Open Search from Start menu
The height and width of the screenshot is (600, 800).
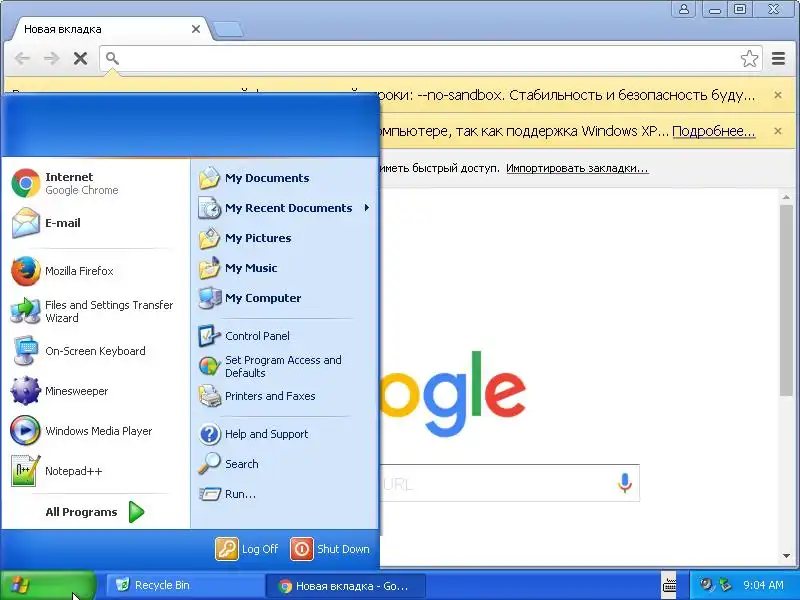(x=284, y=464)
